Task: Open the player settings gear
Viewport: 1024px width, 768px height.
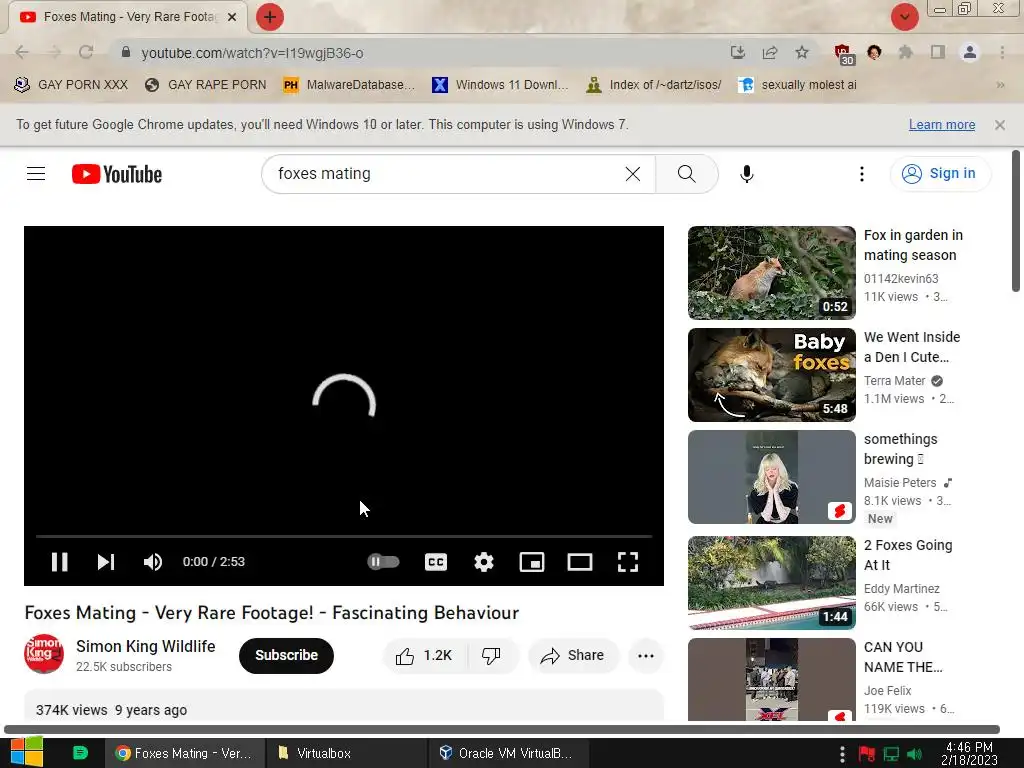Action: coord(484,562)
